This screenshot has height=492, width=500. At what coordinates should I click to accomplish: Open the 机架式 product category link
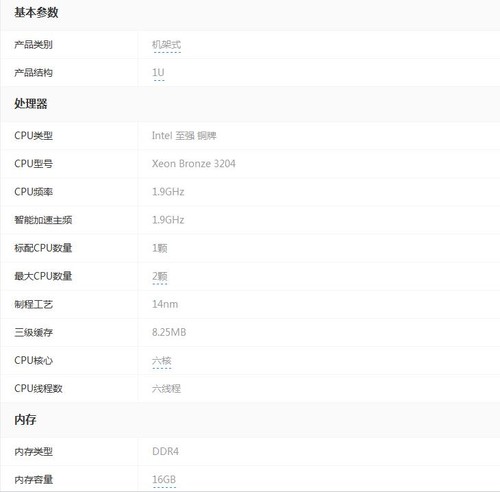[x=166, y=45]
